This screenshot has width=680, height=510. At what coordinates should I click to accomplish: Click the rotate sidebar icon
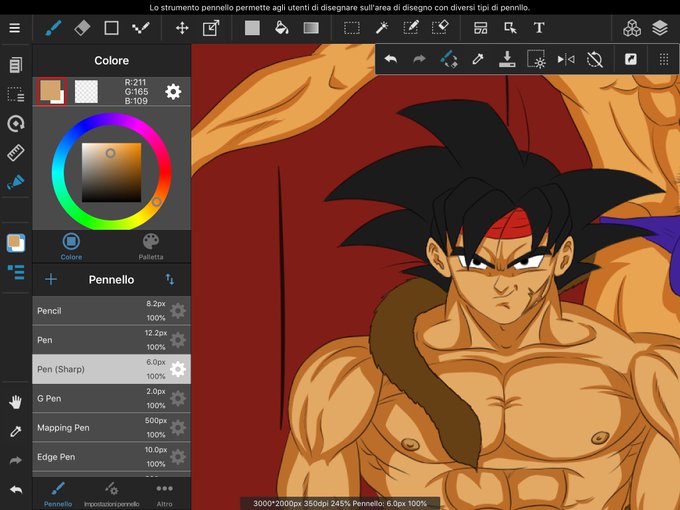tap(16, 124)
